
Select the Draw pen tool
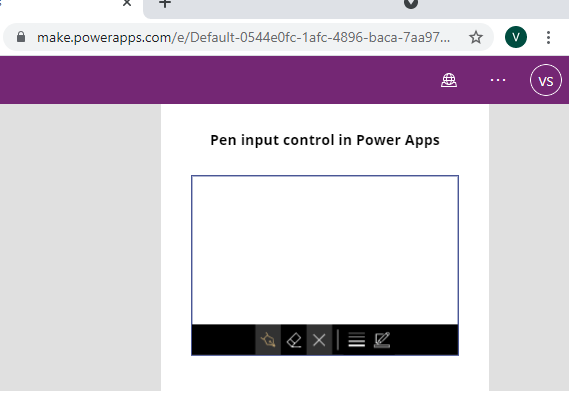268,340
